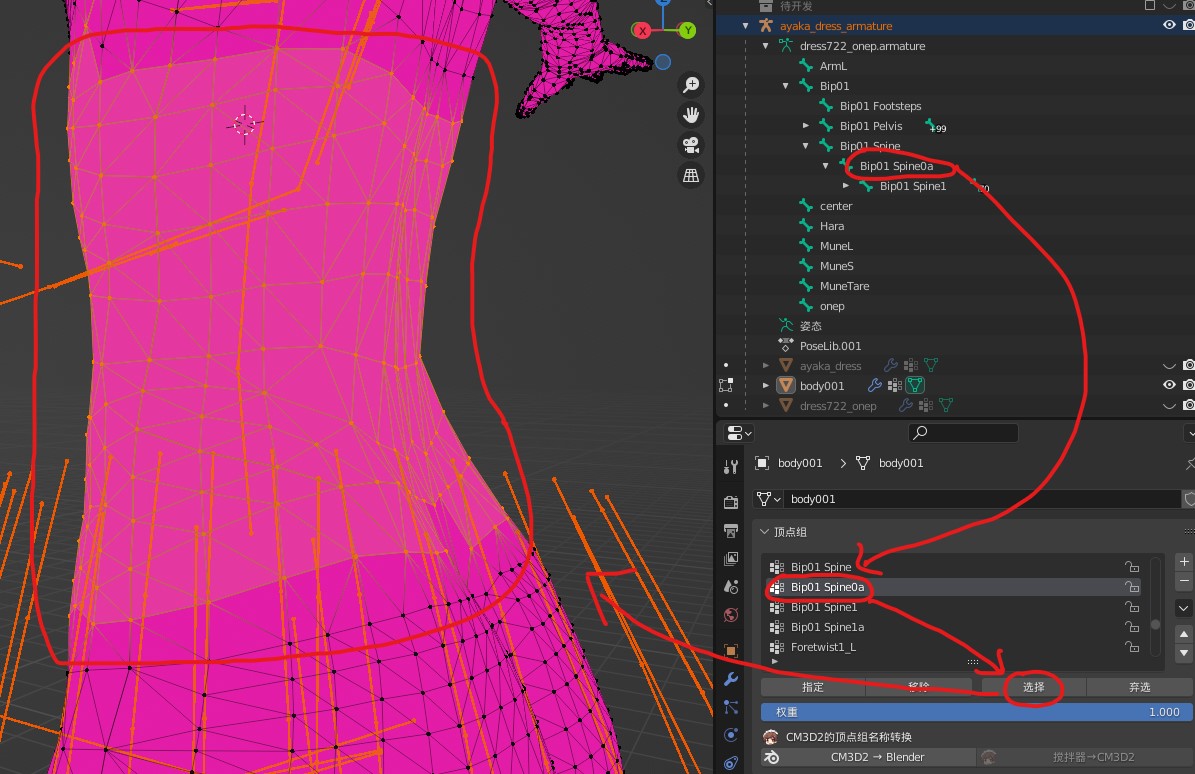The image size is (1195, 774).
Task: Remove vertex group with minus button
Action: point(1184,581)
